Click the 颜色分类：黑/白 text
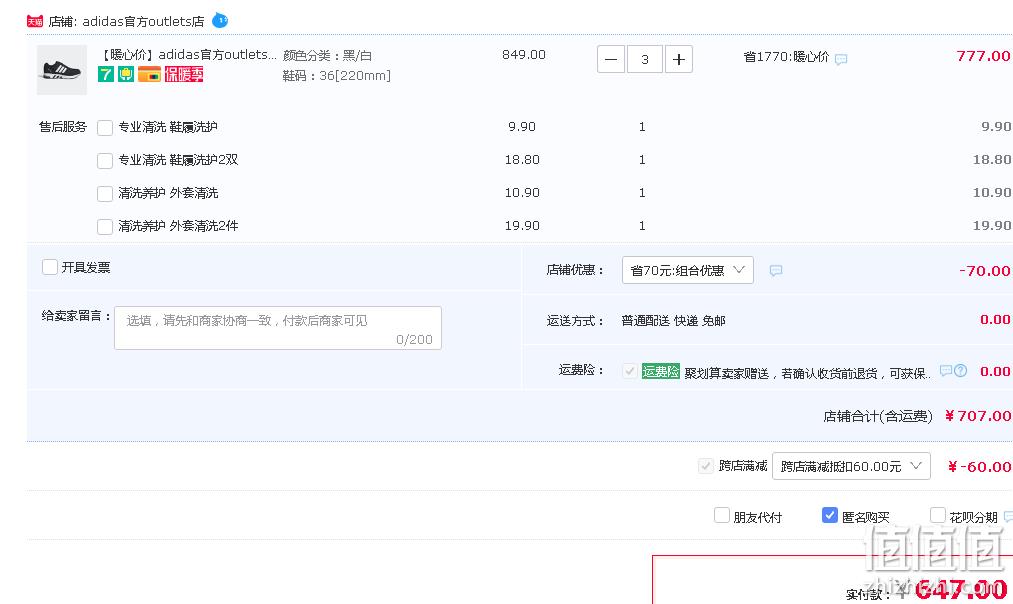The height and width of the screenshot is (604, 1013). (327, 56)
